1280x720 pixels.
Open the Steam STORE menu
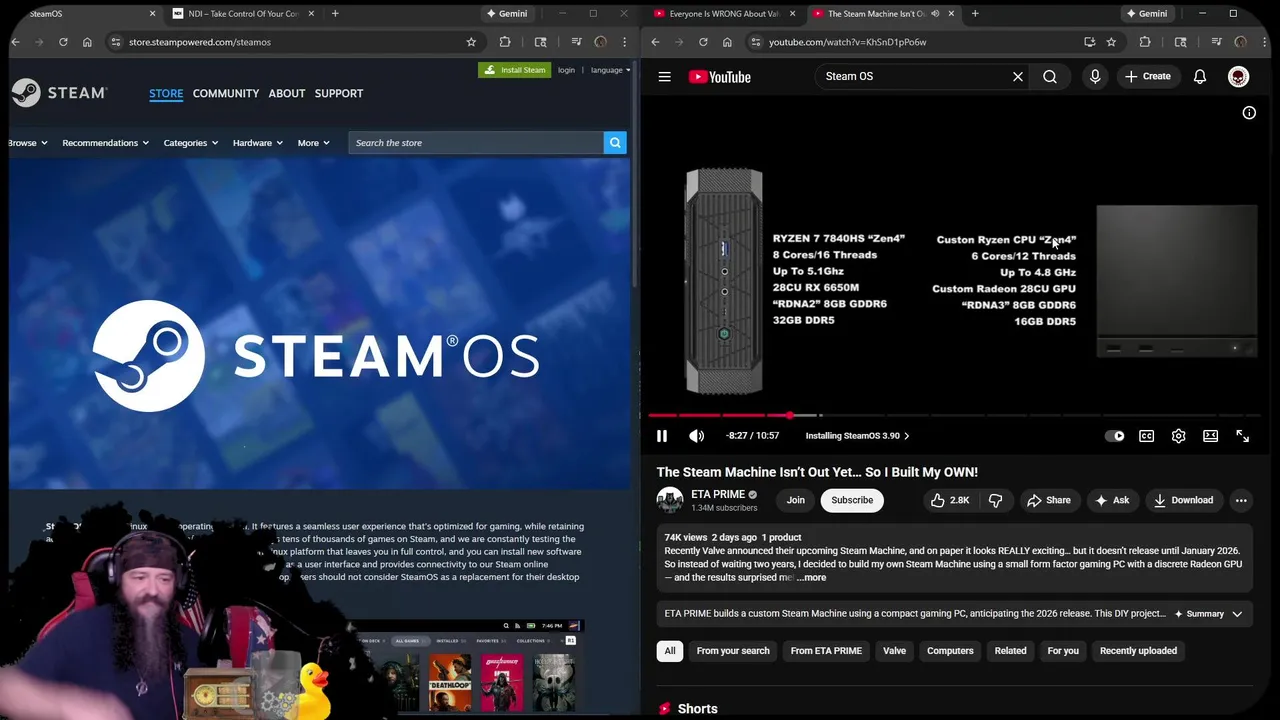pyautogui.click(x=166, y=93)
